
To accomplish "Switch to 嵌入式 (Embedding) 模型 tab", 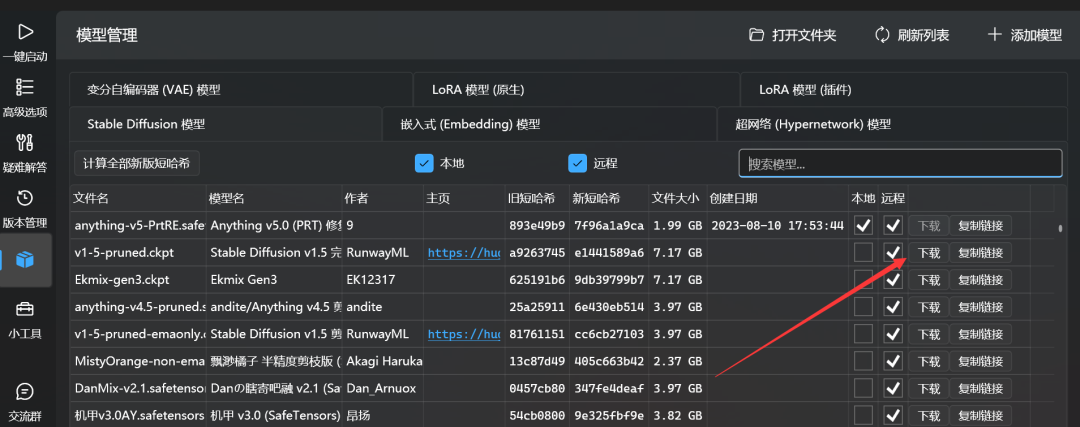I will [550, 124].
